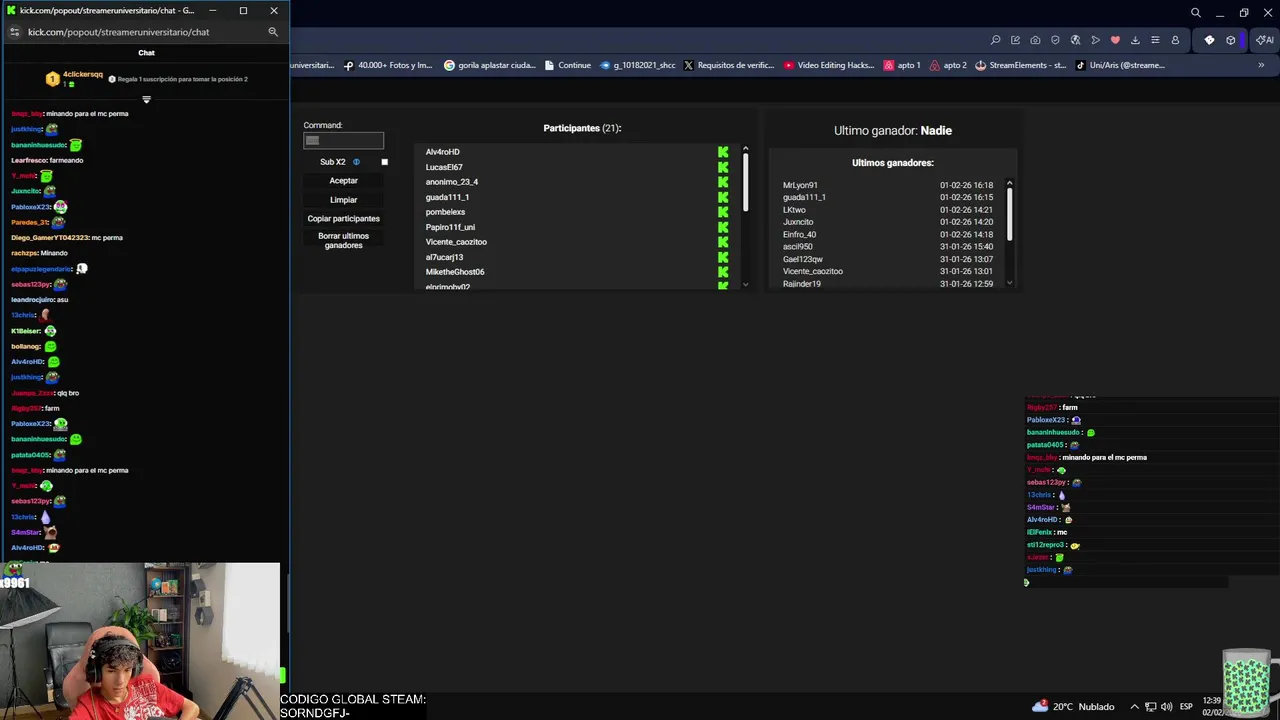This screenshot has height=720, width=1280.
Task: Click the heart bookmark toolbar icon
Action: click(1115, 40)
